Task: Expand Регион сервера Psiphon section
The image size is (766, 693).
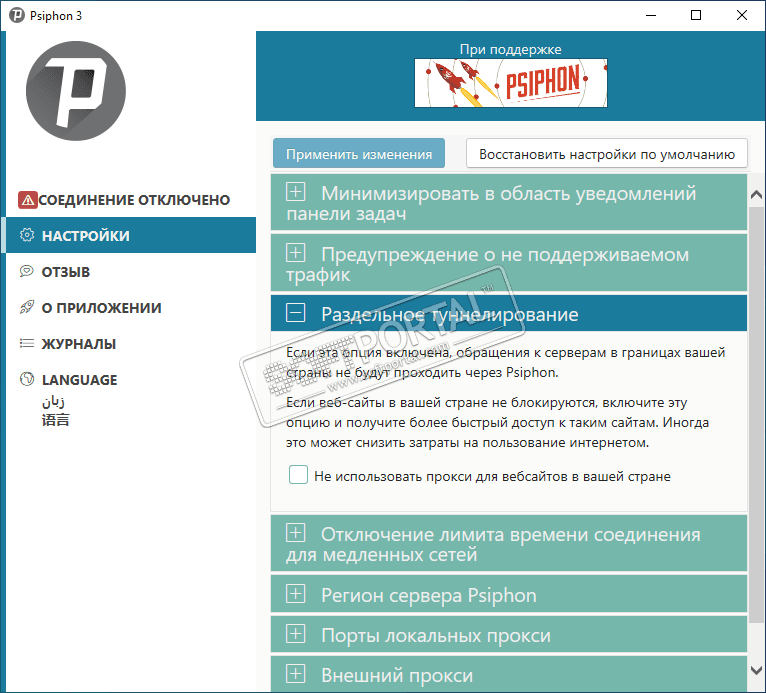Action: (x=509, y=594)
